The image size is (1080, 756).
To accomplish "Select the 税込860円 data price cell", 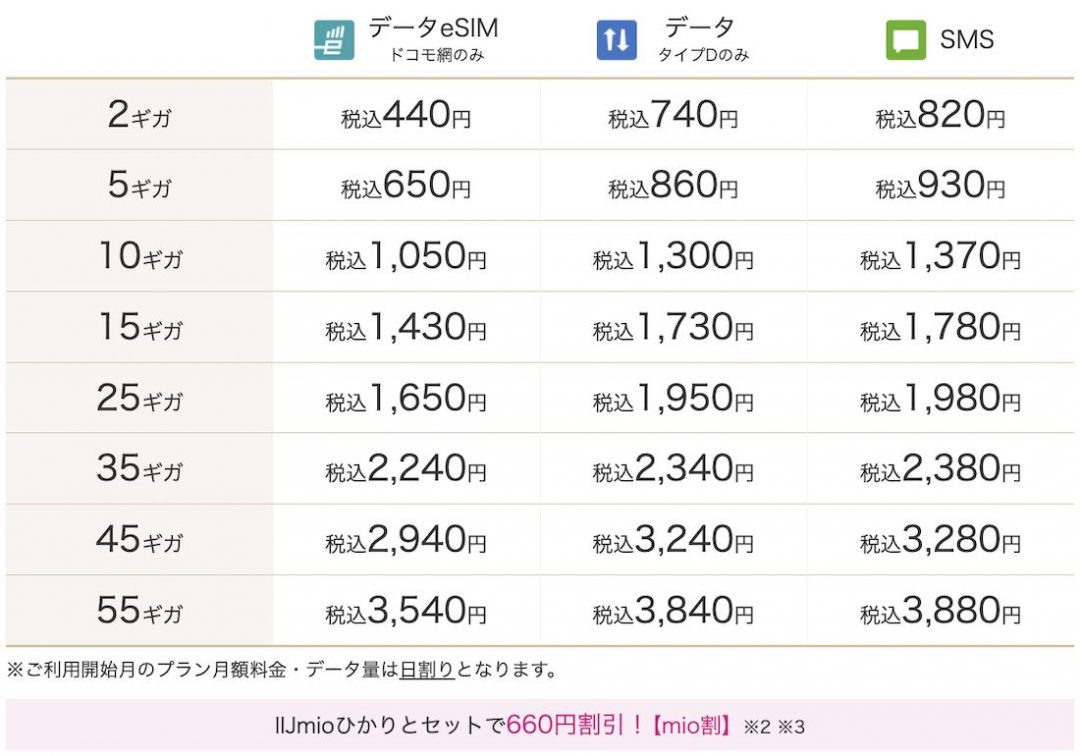I will click(x=673, y=186).
